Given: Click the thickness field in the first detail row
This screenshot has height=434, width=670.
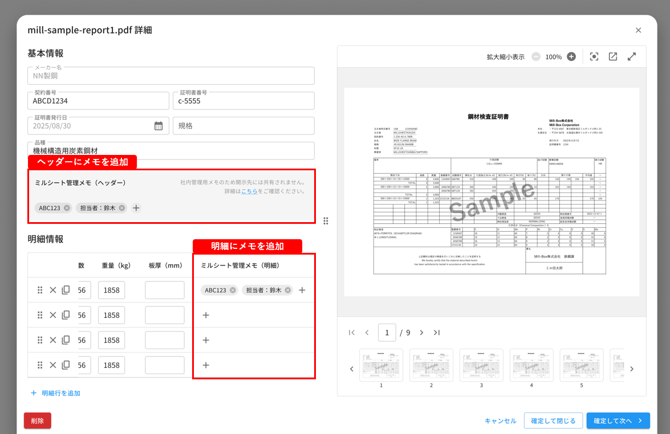Looking at the screenshot, I should [x=165, y=290].
